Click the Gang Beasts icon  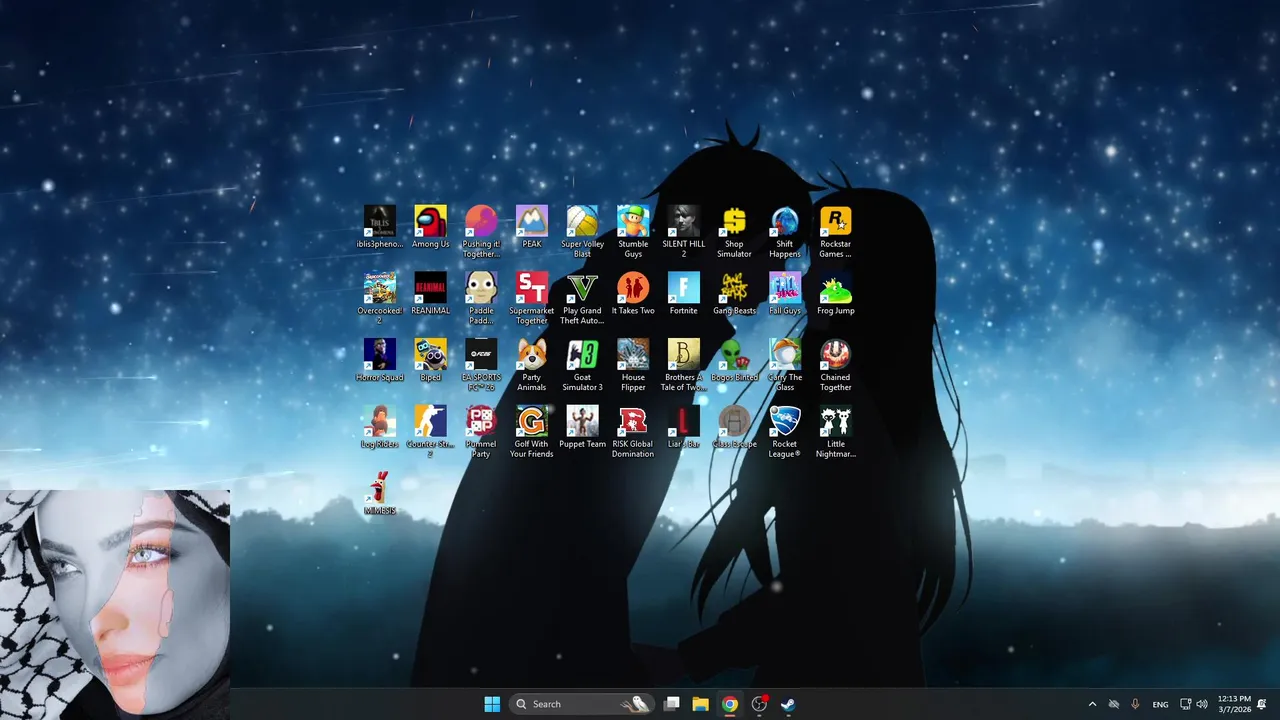coord(734,294)
